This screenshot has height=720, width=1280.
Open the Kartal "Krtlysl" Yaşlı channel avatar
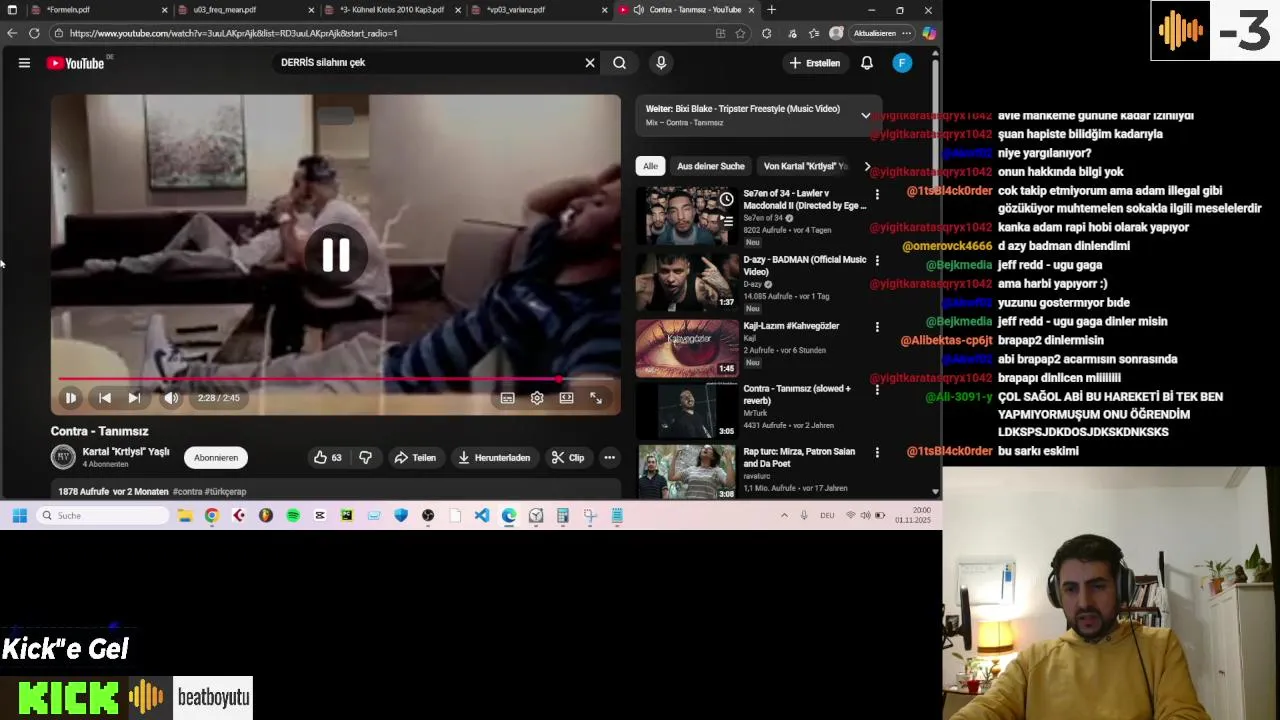[63, 457]
